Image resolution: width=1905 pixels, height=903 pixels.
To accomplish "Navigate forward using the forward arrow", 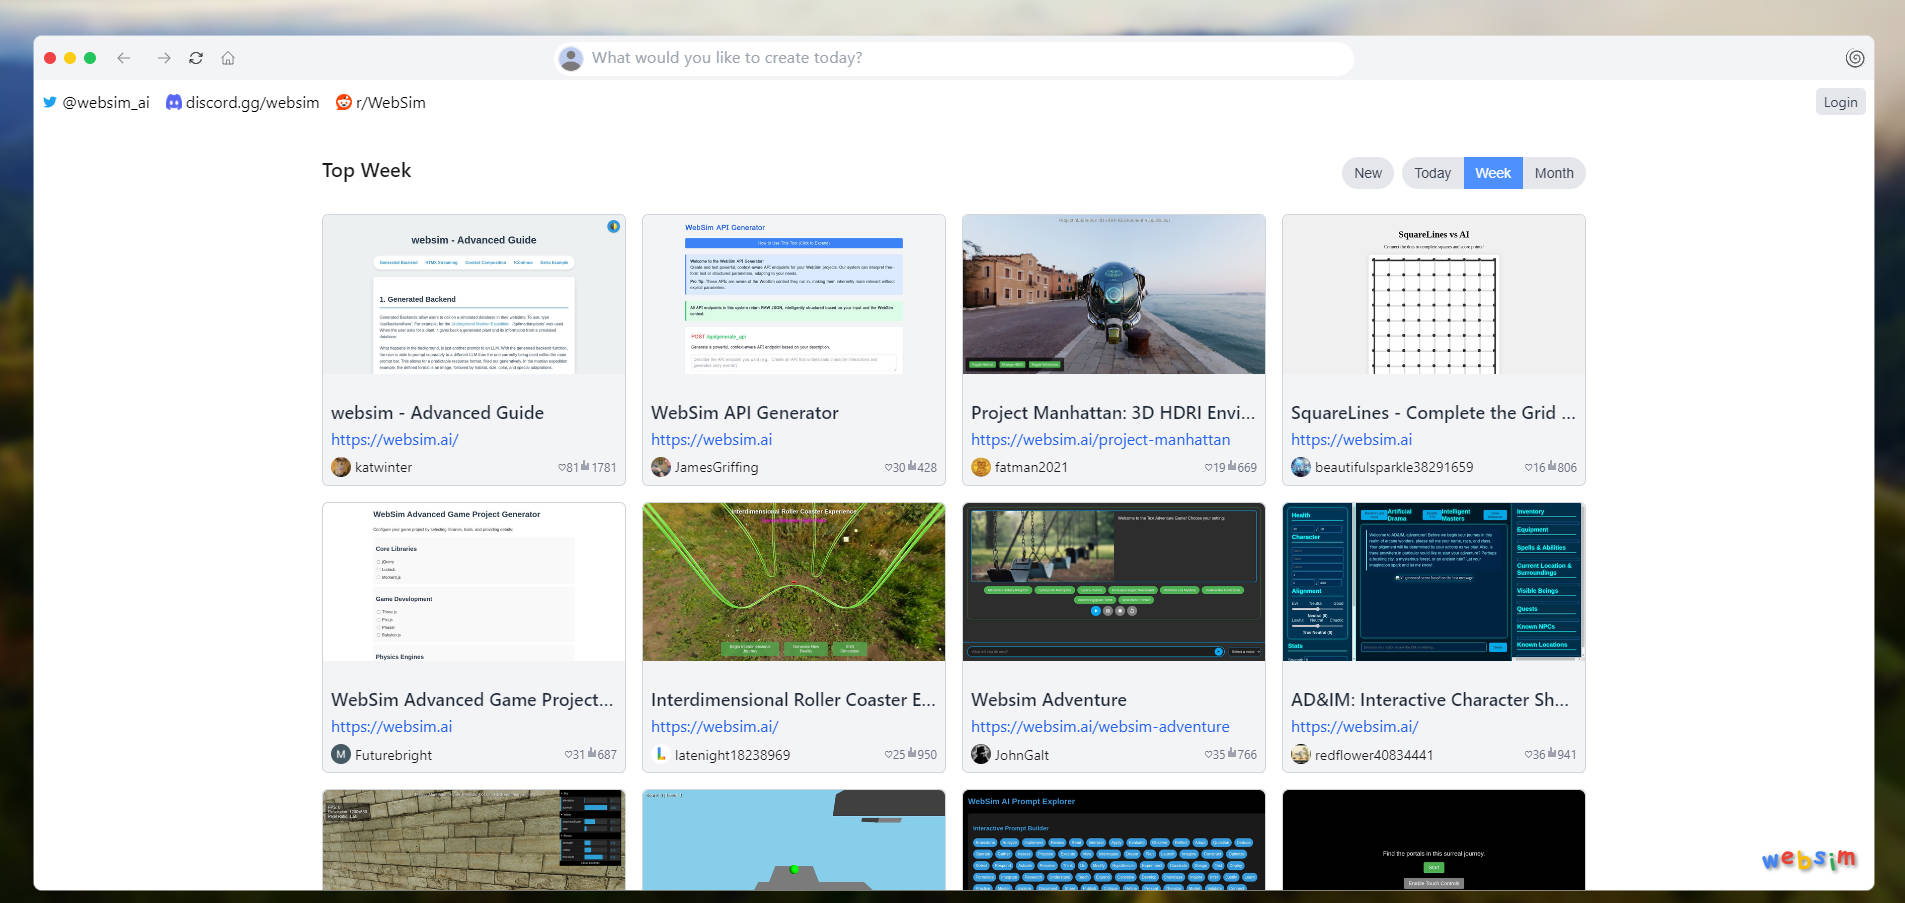I will click(164, 58).
